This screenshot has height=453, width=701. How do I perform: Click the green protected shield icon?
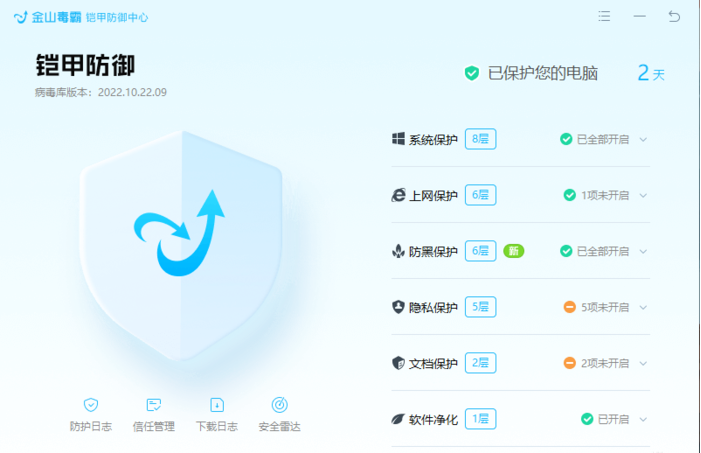click(x=472, y=73)
